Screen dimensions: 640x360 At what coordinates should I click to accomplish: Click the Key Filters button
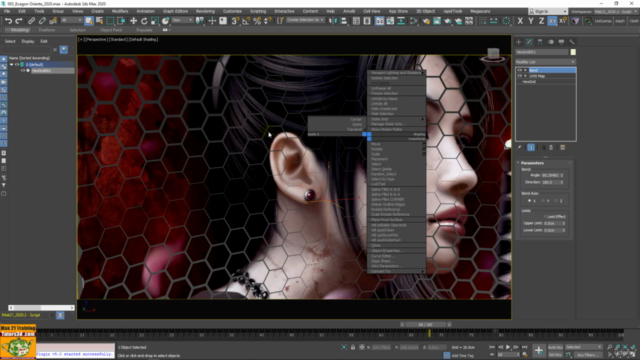[x=587, y=355]
